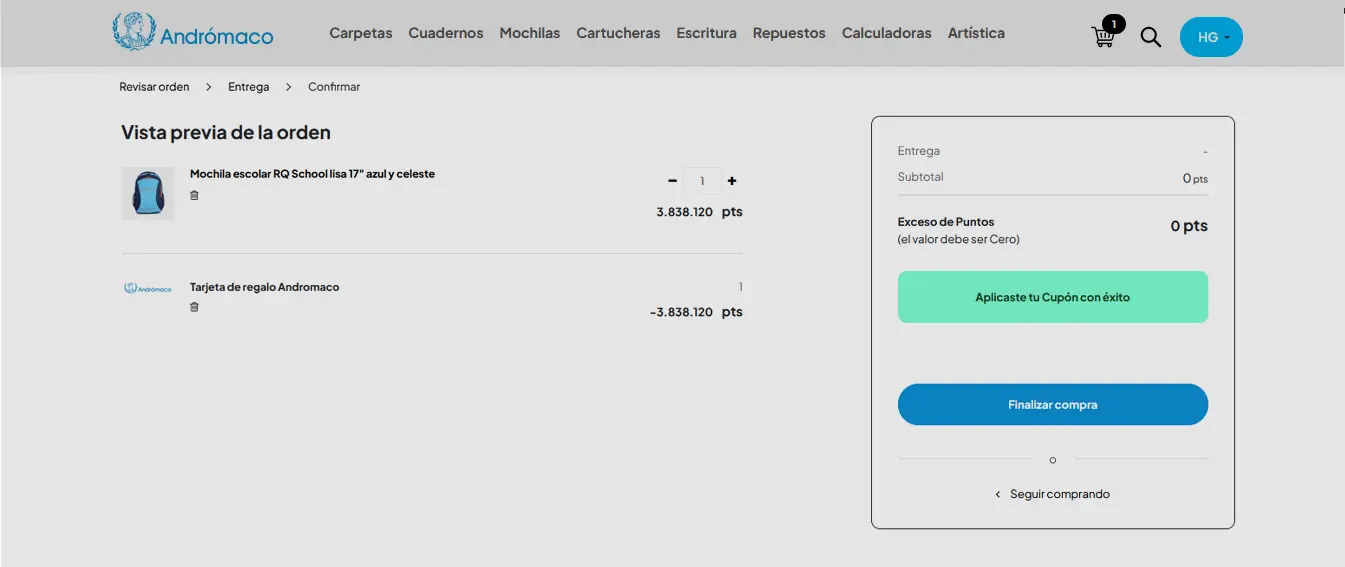Click the Andromaco gift card logo thumbnail
The height and width of the screenshot is (567, 1345).
(147, 288)
